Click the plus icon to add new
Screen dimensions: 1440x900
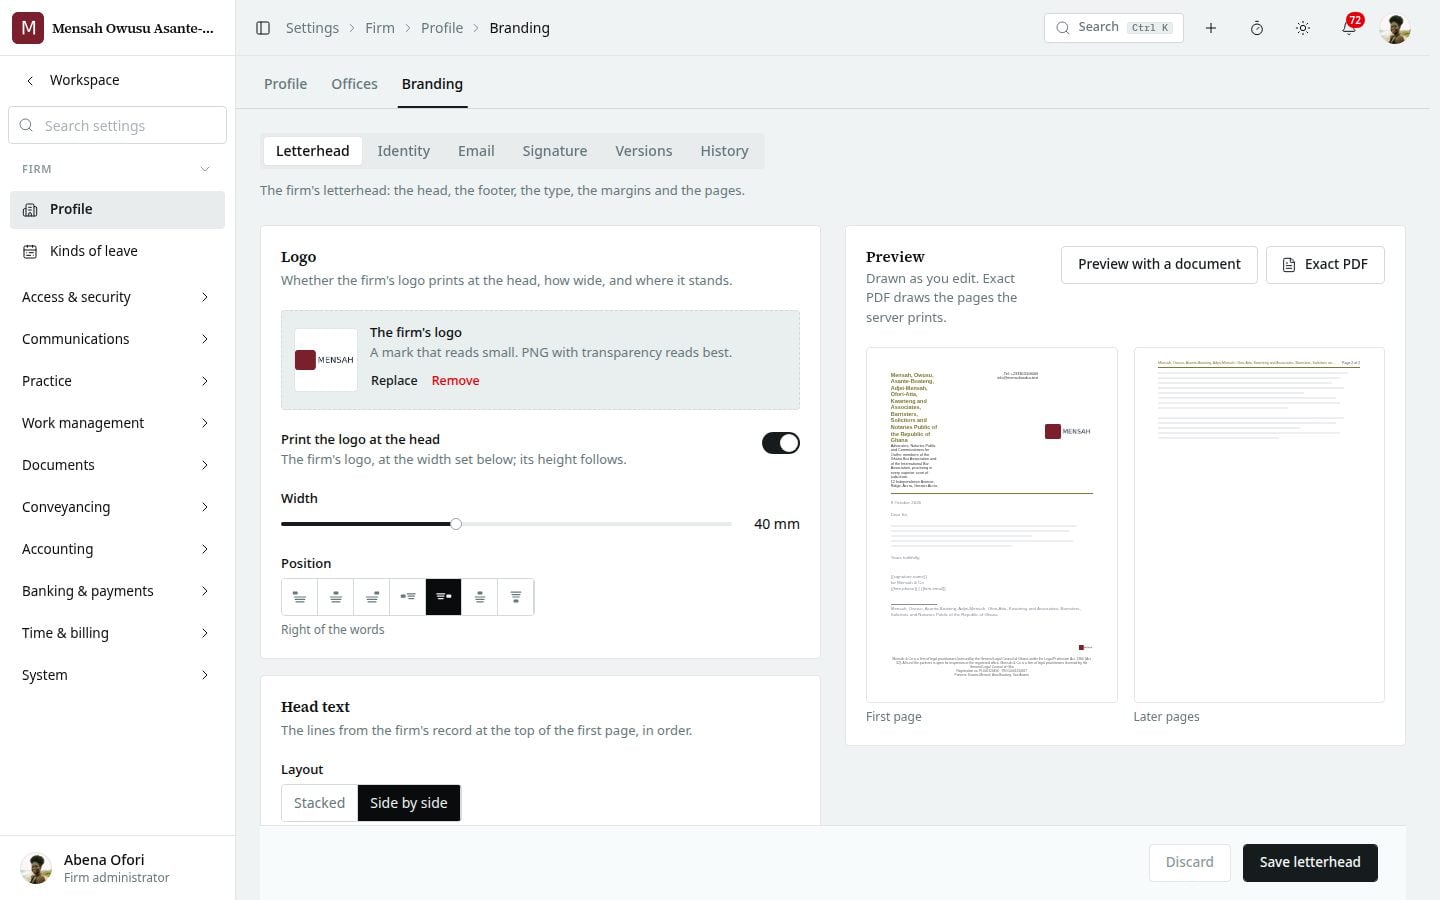pyautogui.click(x=1211, y=28)
